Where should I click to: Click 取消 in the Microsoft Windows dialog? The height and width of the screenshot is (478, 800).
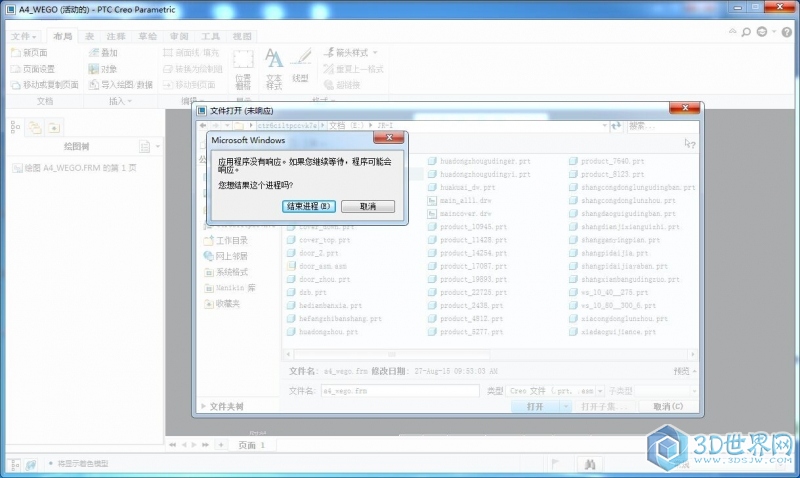[368, 206]
